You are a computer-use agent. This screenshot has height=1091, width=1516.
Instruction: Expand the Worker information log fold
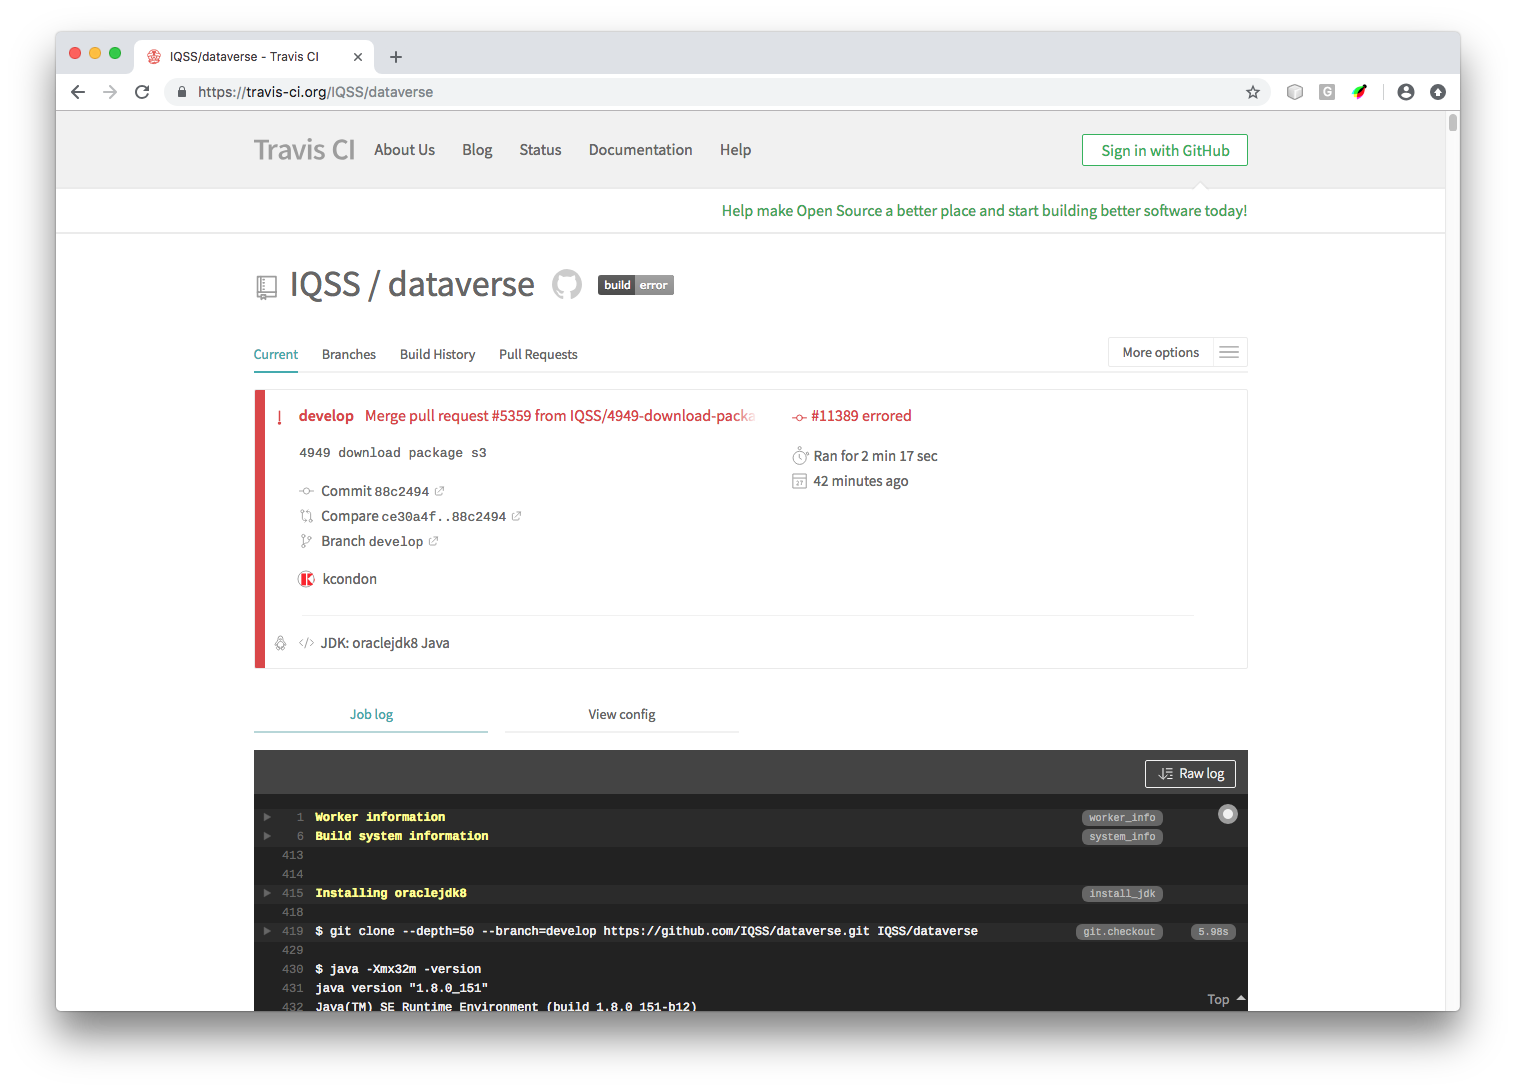point(267,817)
